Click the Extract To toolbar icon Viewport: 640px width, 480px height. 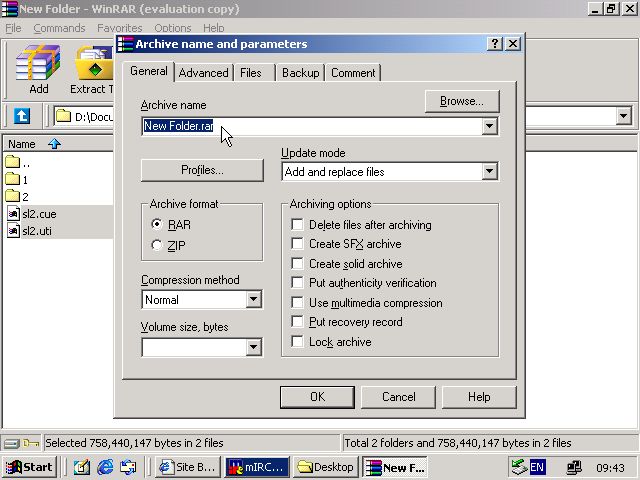point(93,69)
